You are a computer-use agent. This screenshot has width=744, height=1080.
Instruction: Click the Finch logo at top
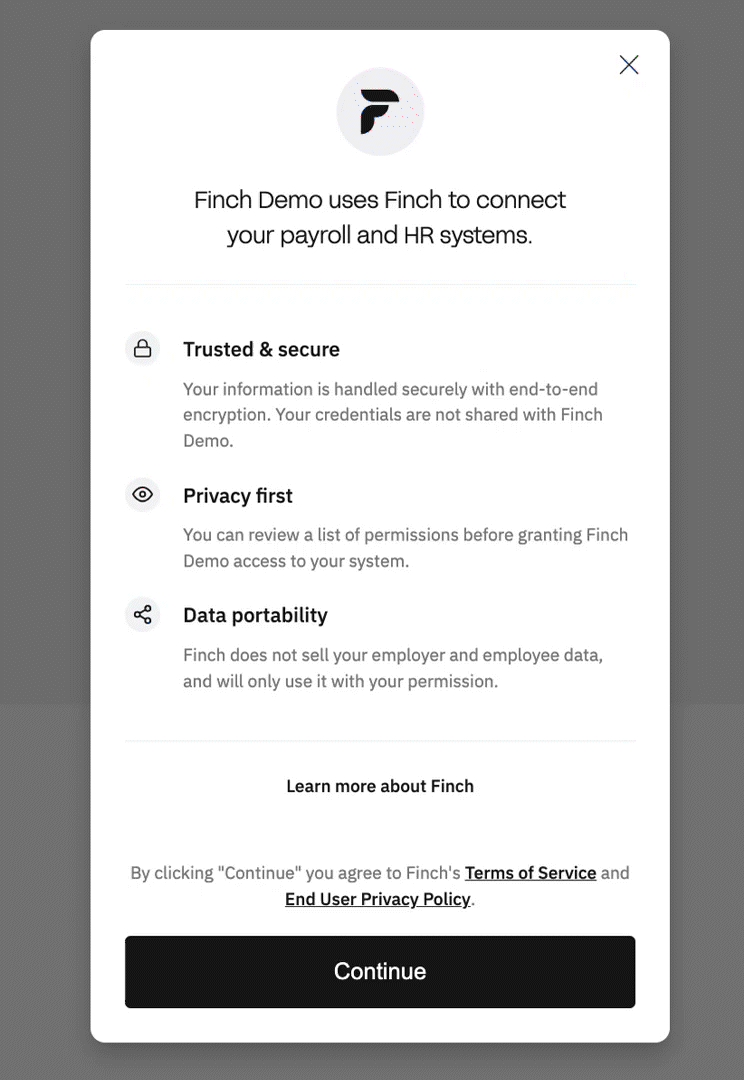click(x=380, y=112)
